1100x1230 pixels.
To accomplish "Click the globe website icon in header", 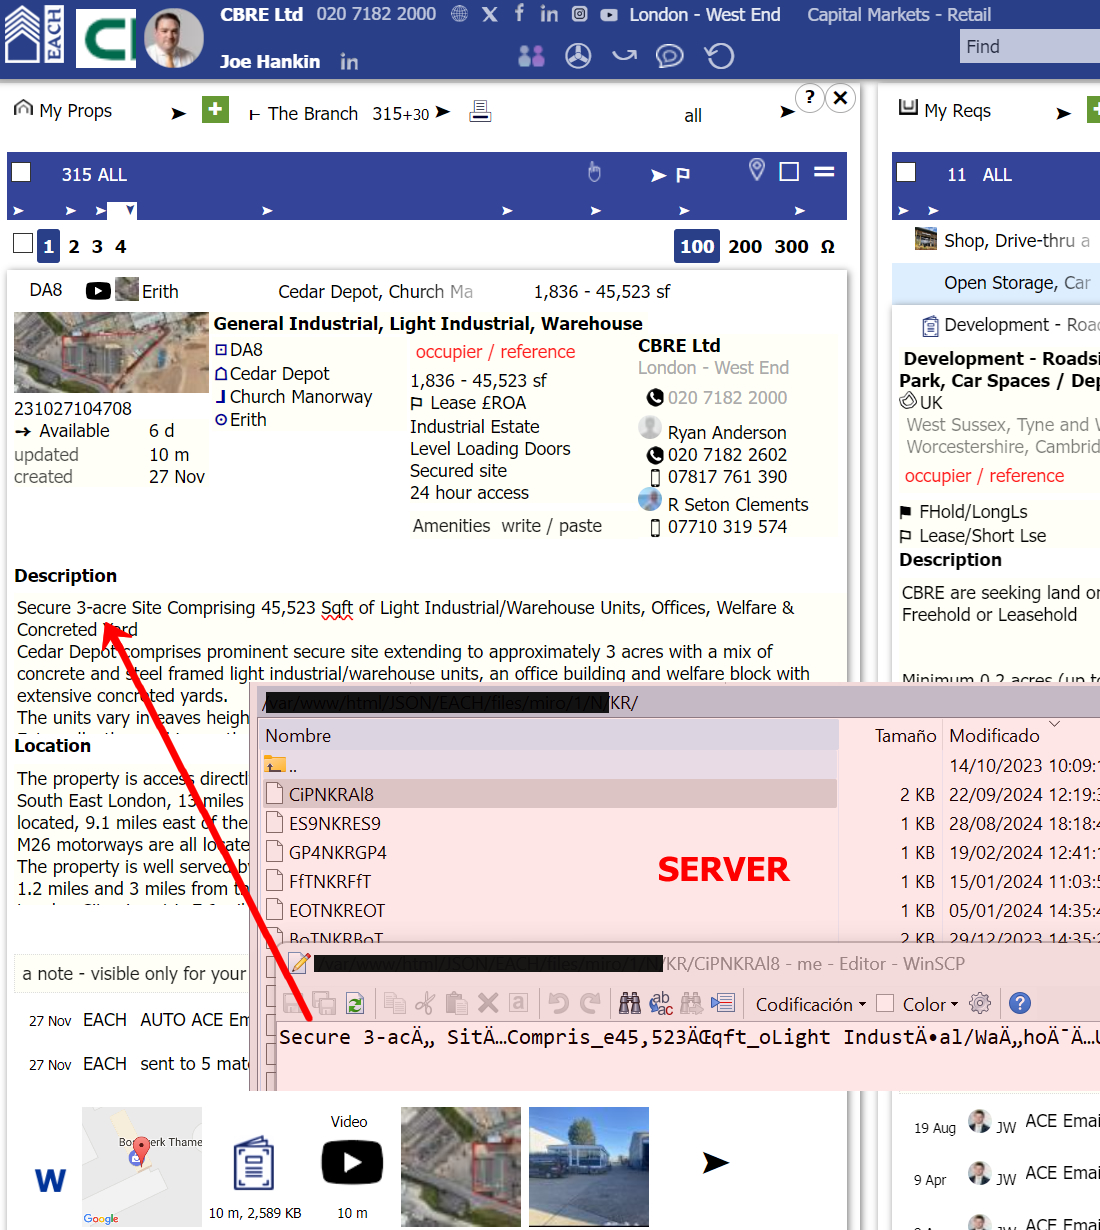I will (459, 14).
